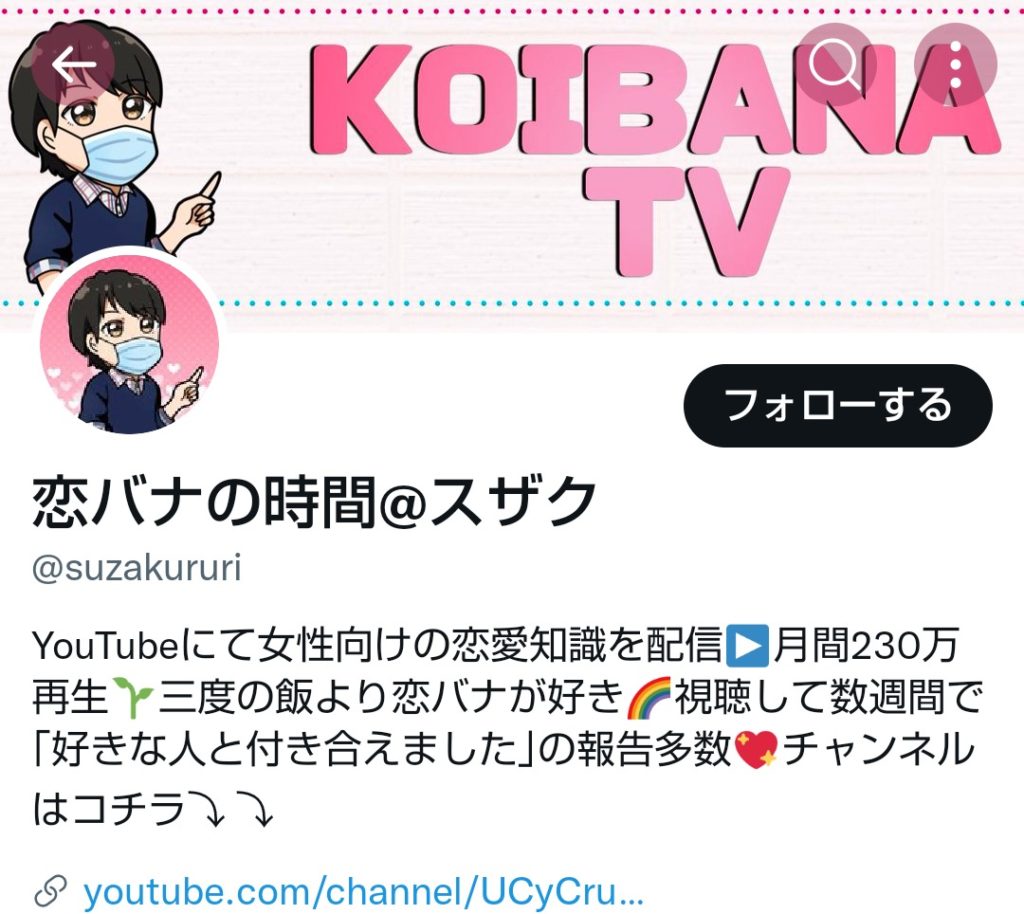Tap the フォローする follow button
Image resolution: width=1024 pixels, height=914 pixels.
(x=838, y=405)
